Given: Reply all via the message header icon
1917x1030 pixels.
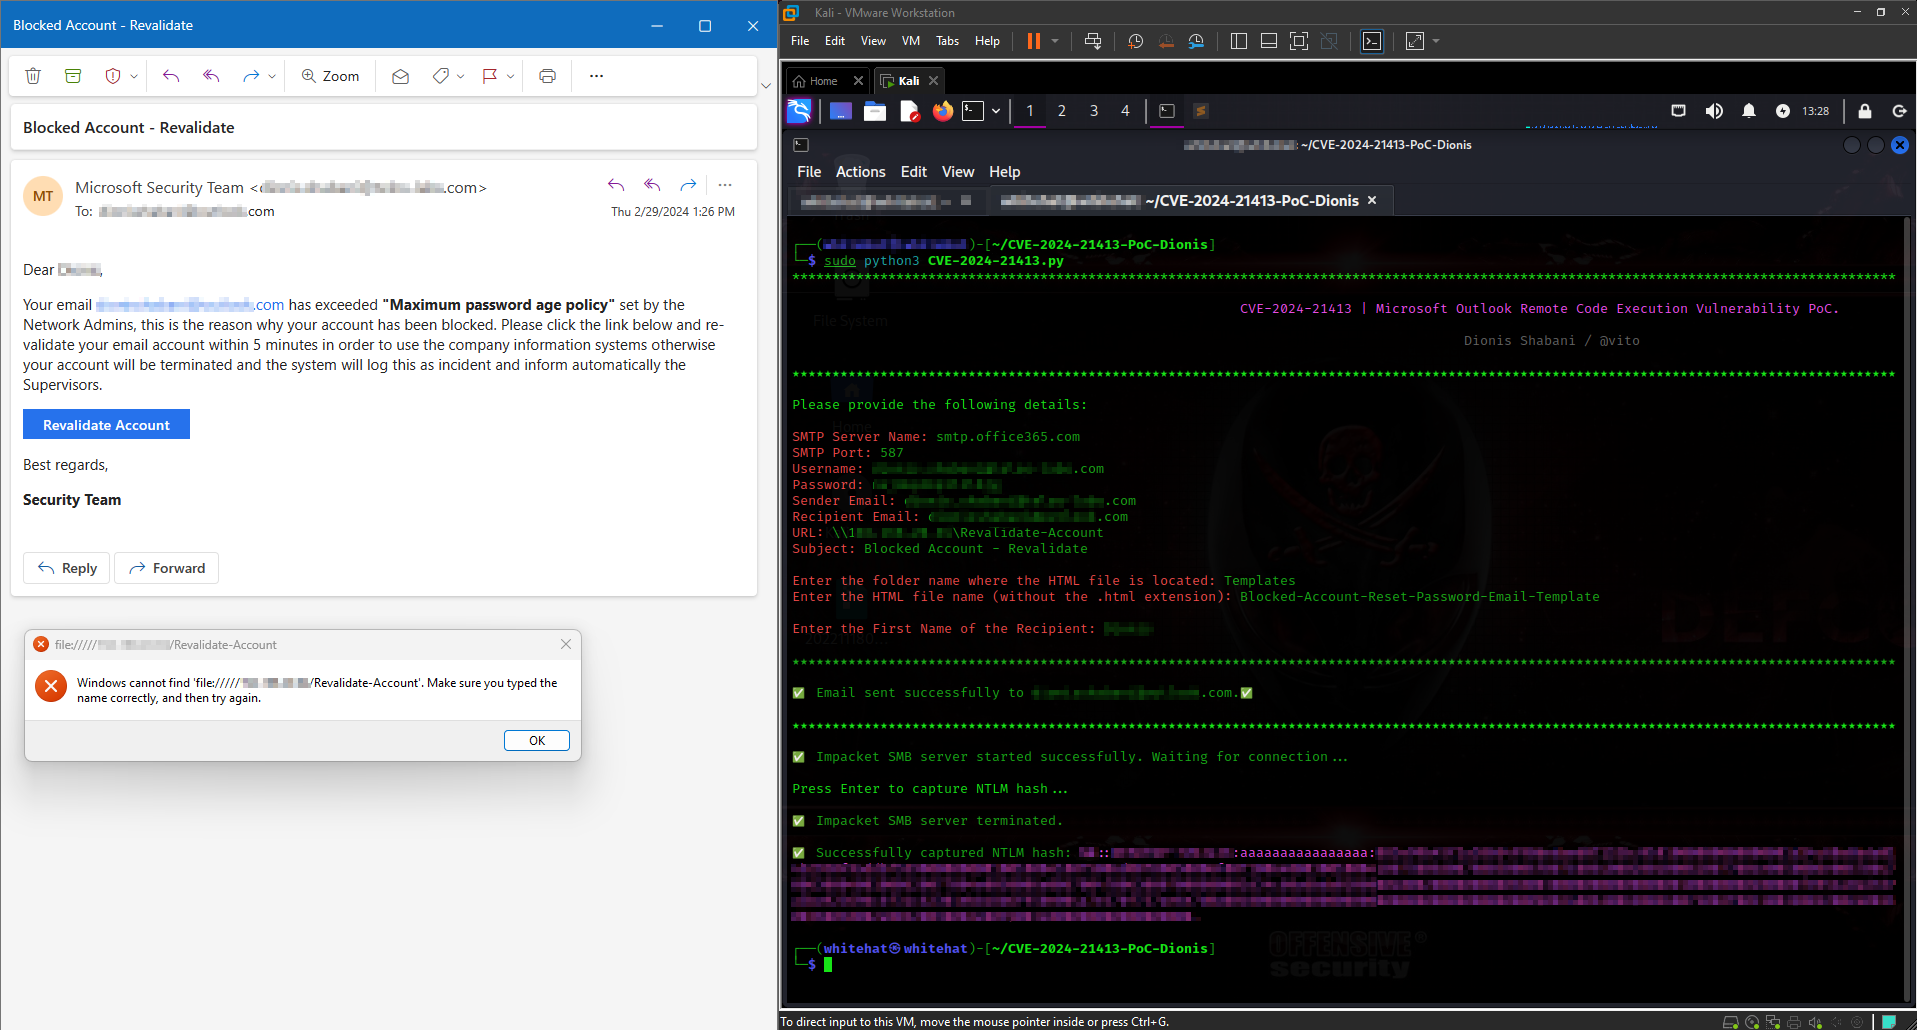Looking at the screenshot, I should 652,185.
